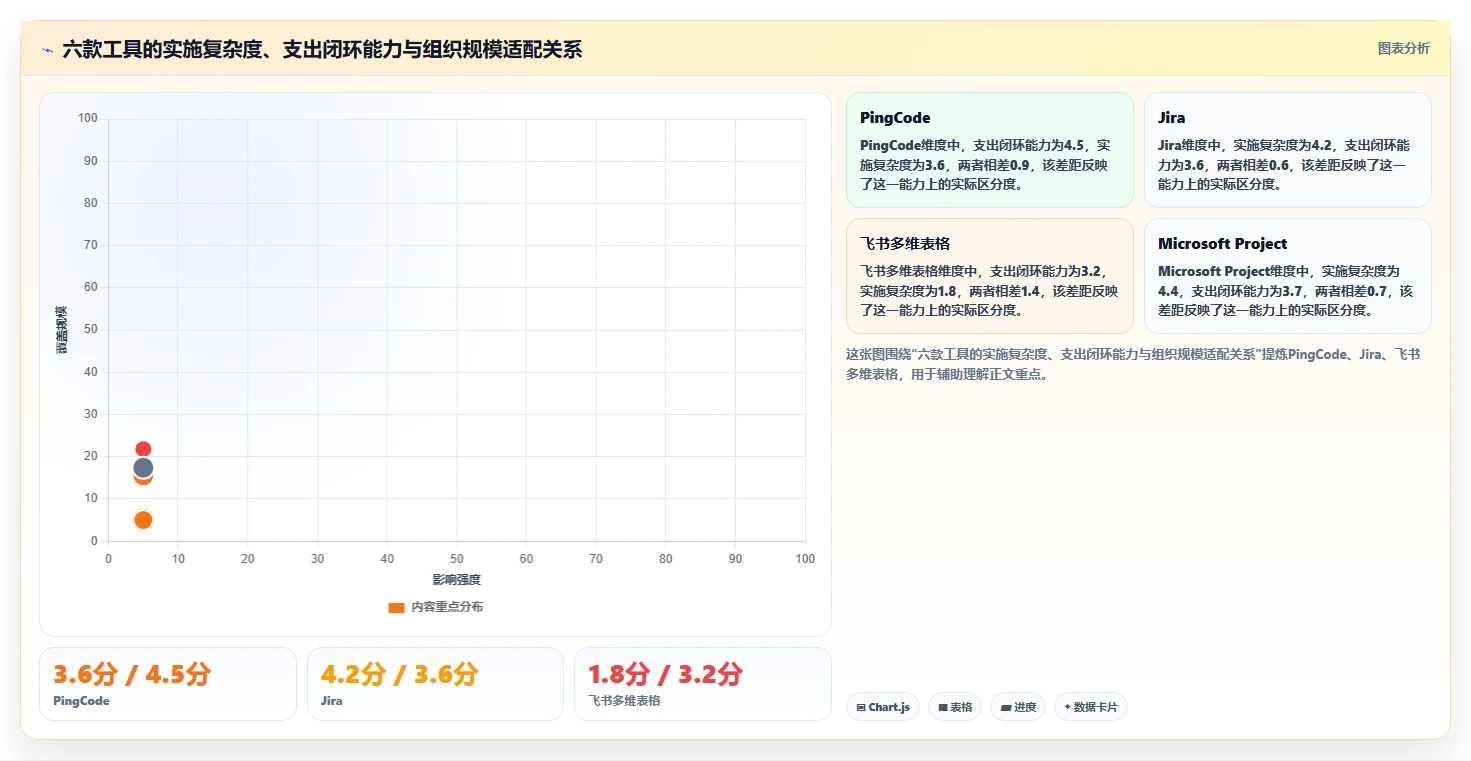Open the Jira comparison card
The width and height of the screenshot is (1471, 761).
pyautogui.click(x=1287, y=150)
